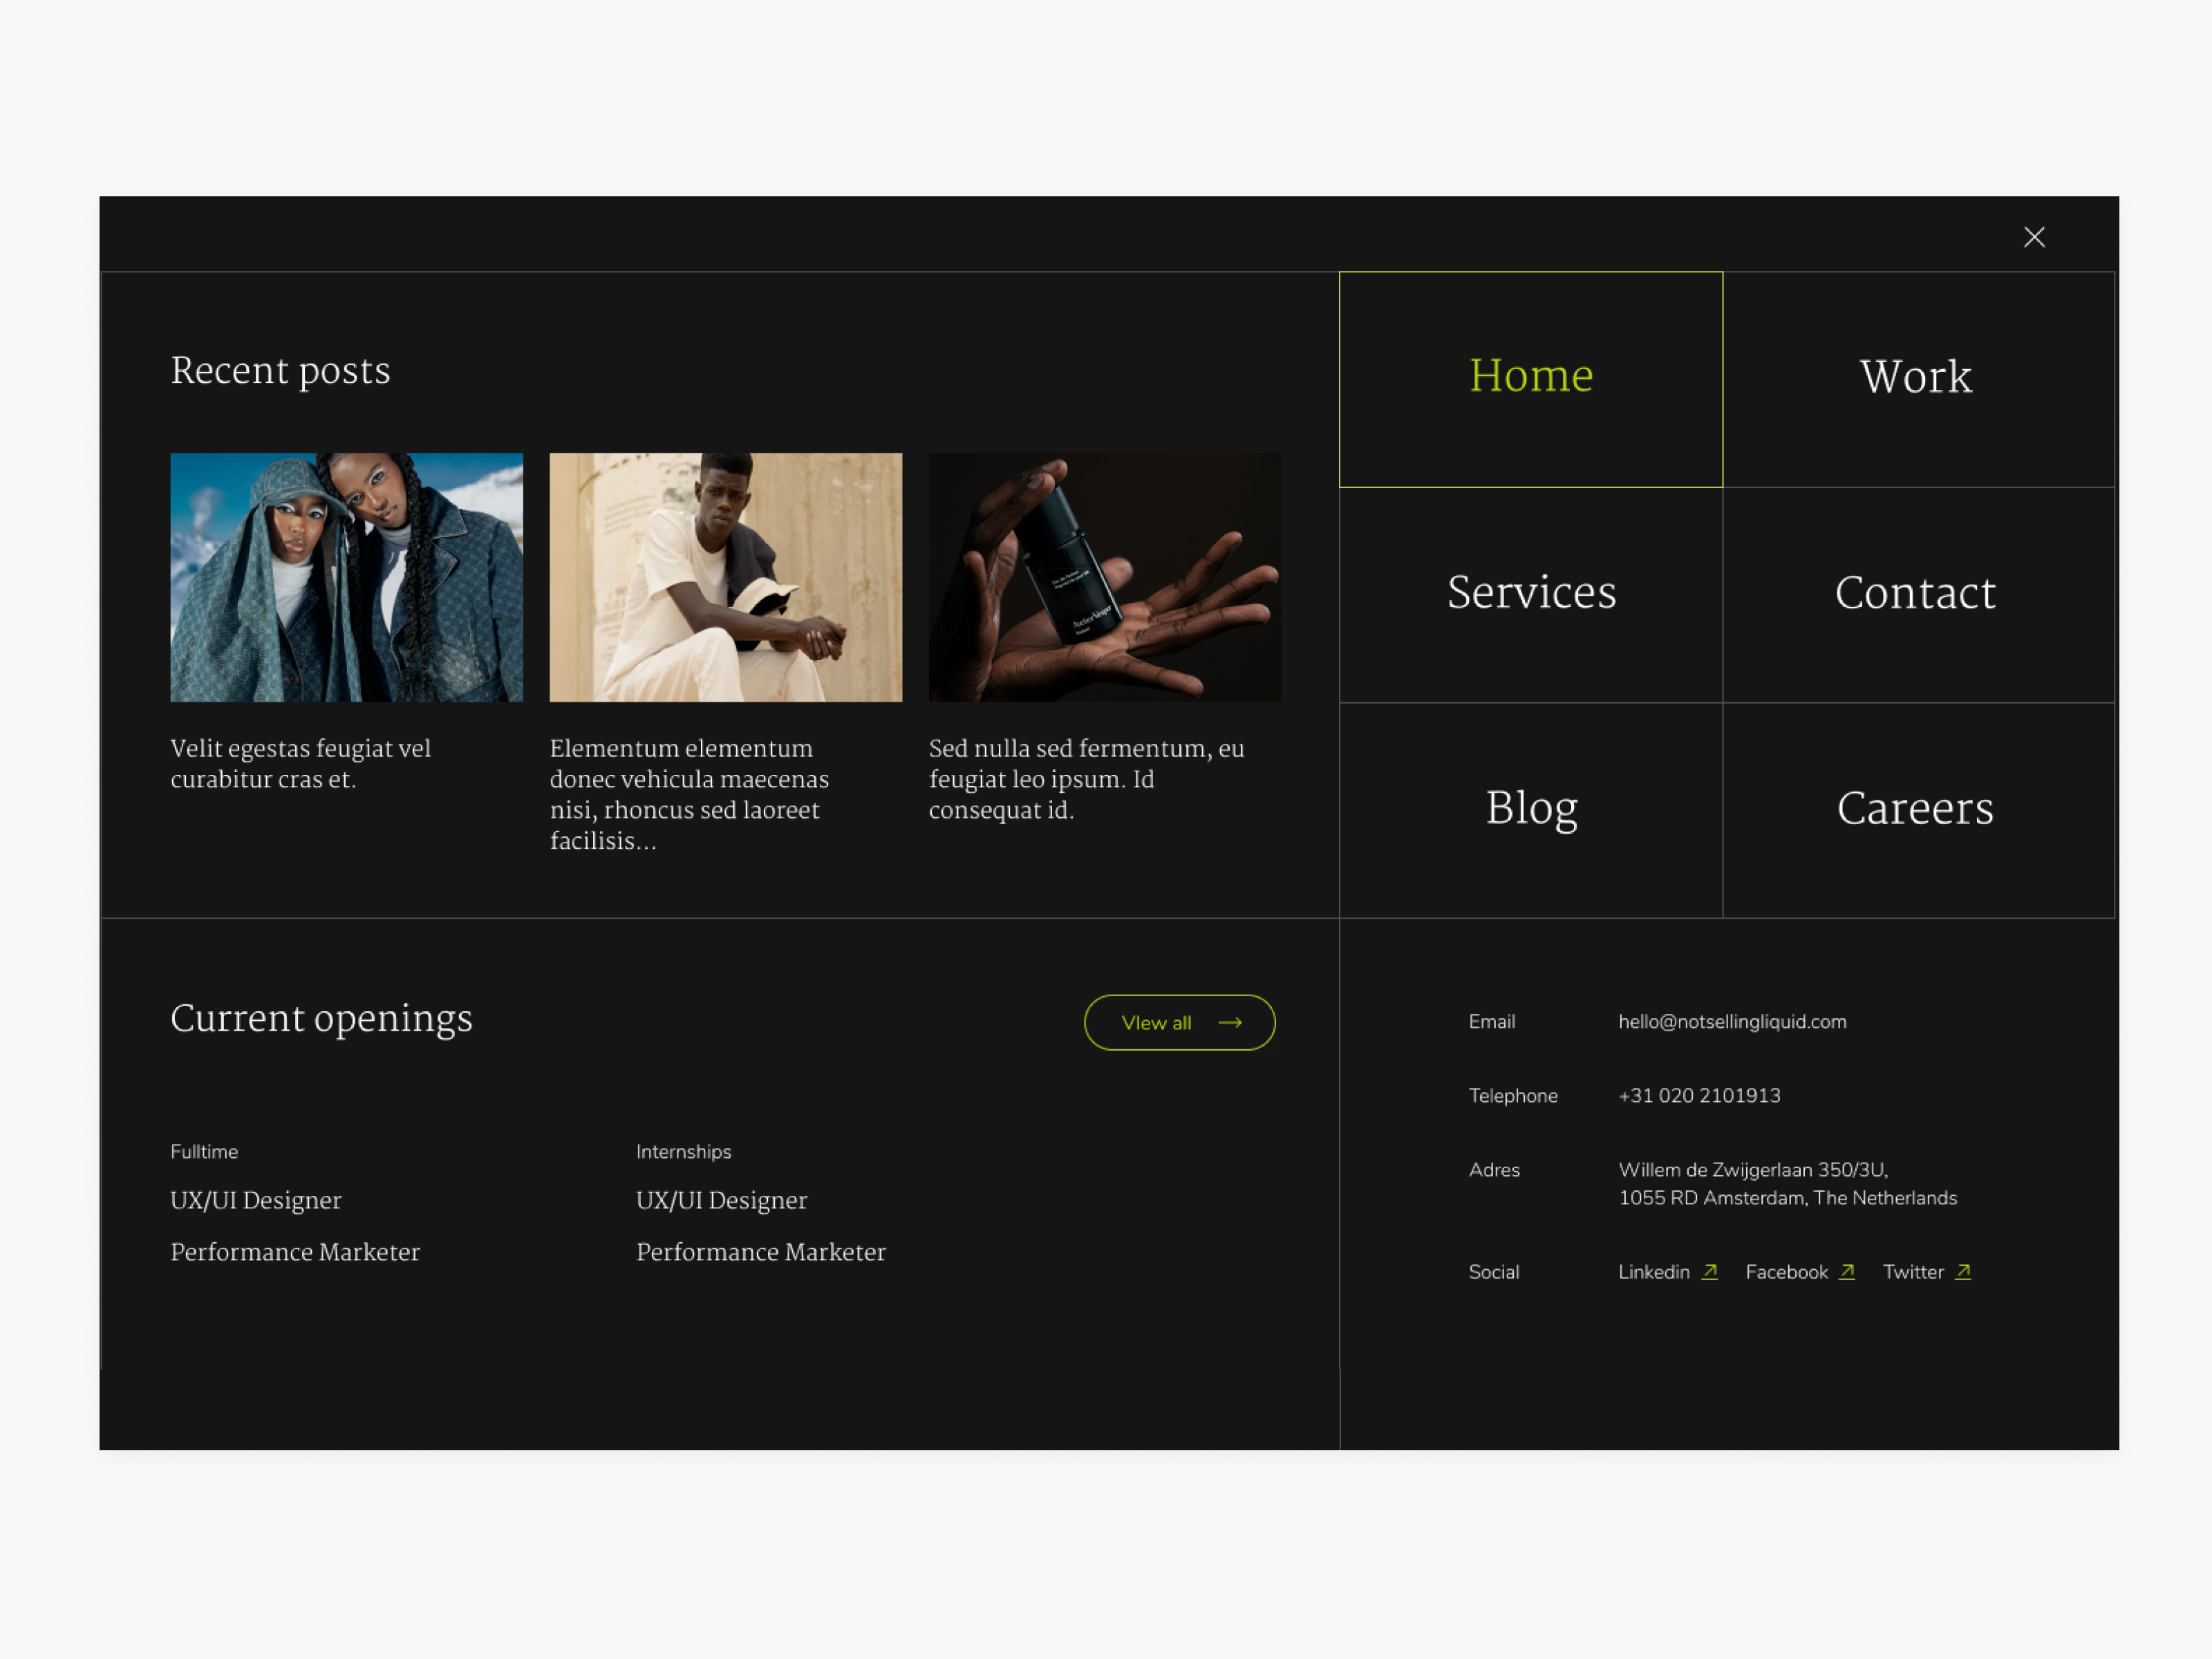Click the telephone number +31 020 2101913
Image resolution: width=2212 pixels, height=1659 pixels.
click(1698, 1095)
